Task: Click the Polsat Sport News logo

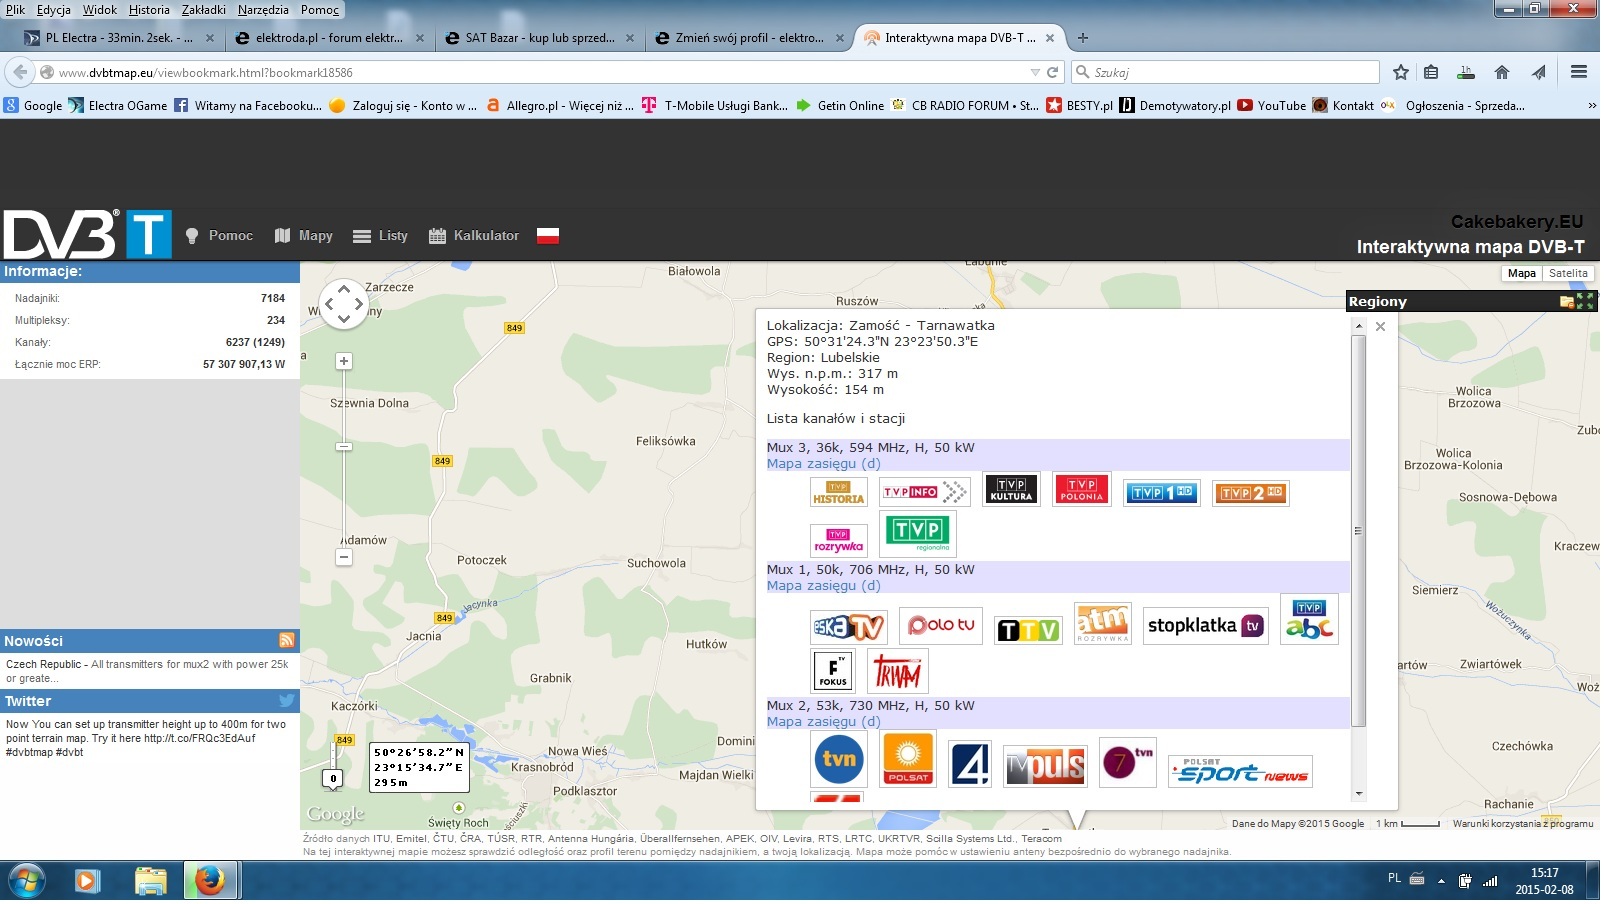Action: coord(1242,772)
